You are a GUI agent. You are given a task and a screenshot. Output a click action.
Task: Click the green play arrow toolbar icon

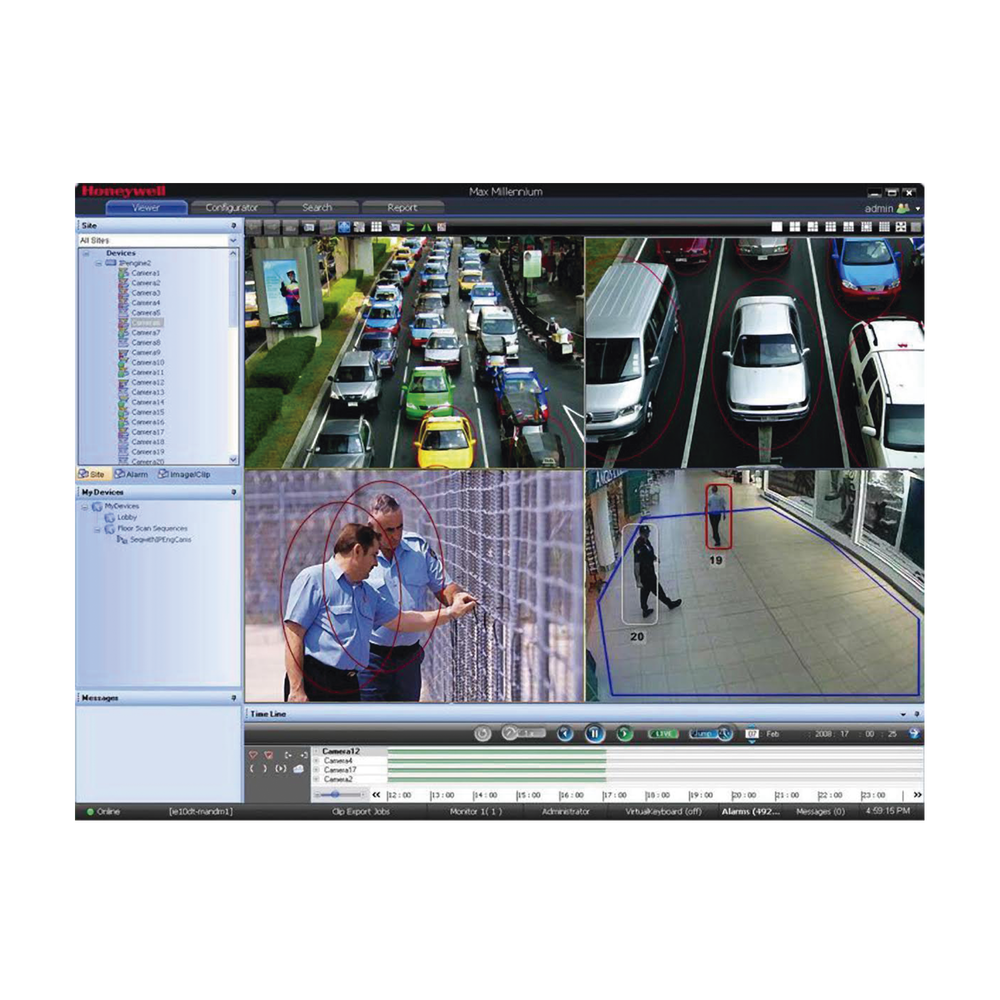pyautogui.click(x=411, y=227)
